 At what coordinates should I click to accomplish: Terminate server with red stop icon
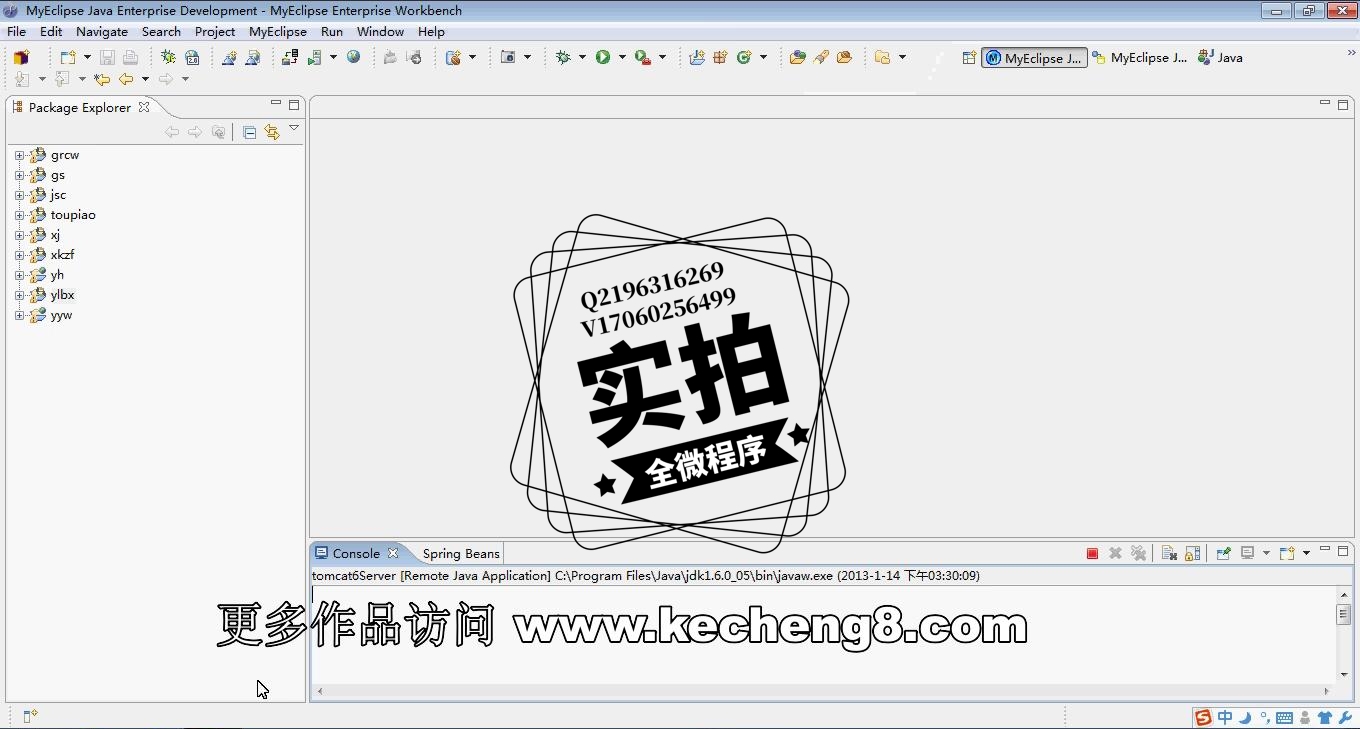1092,553
